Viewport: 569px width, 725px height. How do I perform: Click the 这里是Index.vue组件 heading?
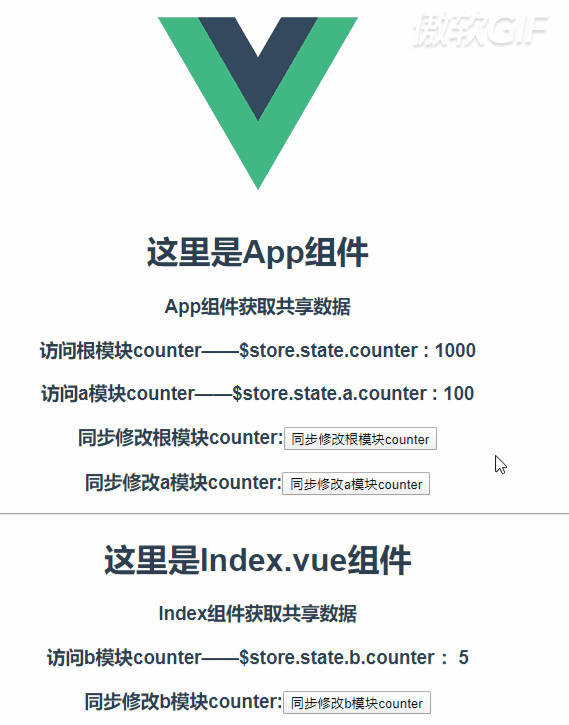(x=257, y=560)
